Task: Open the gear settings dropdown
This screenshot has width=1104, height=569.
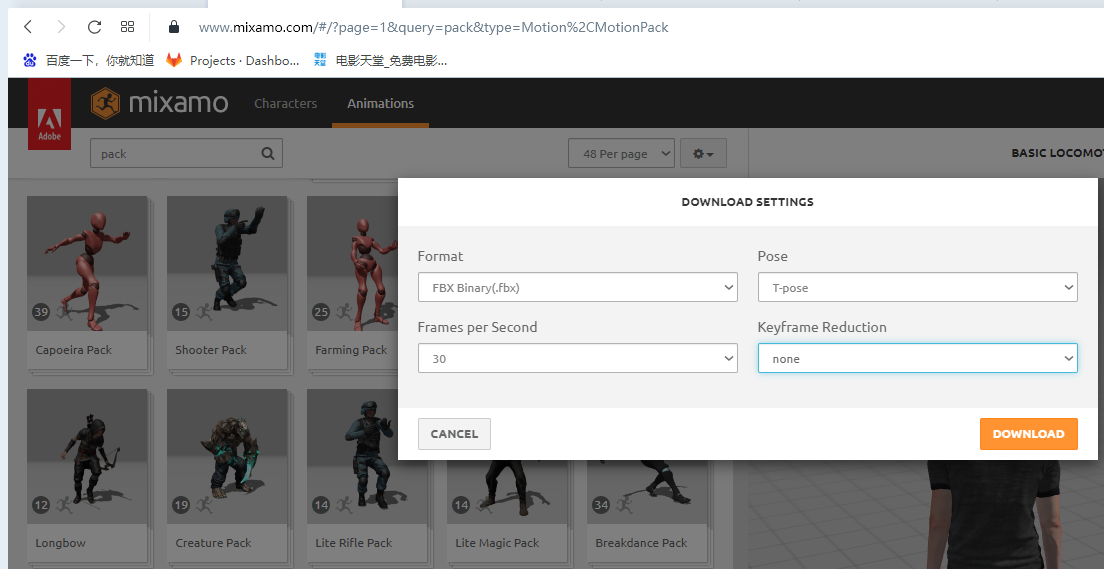Action: click(x=703, y=154)
